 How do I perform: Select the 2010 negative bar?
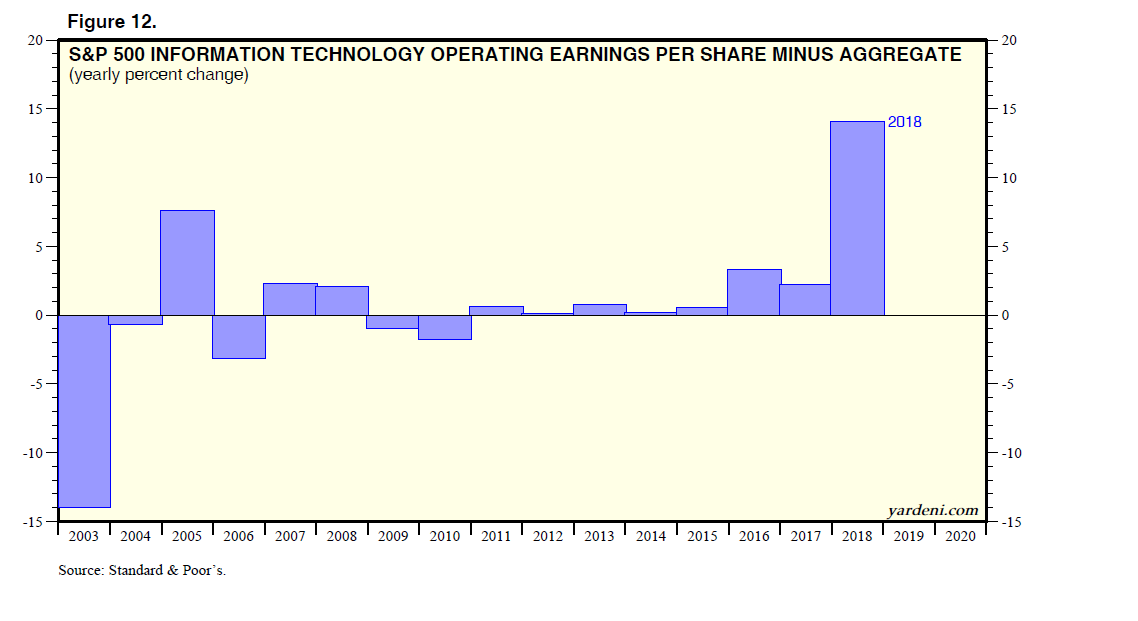tap(445, 327)
